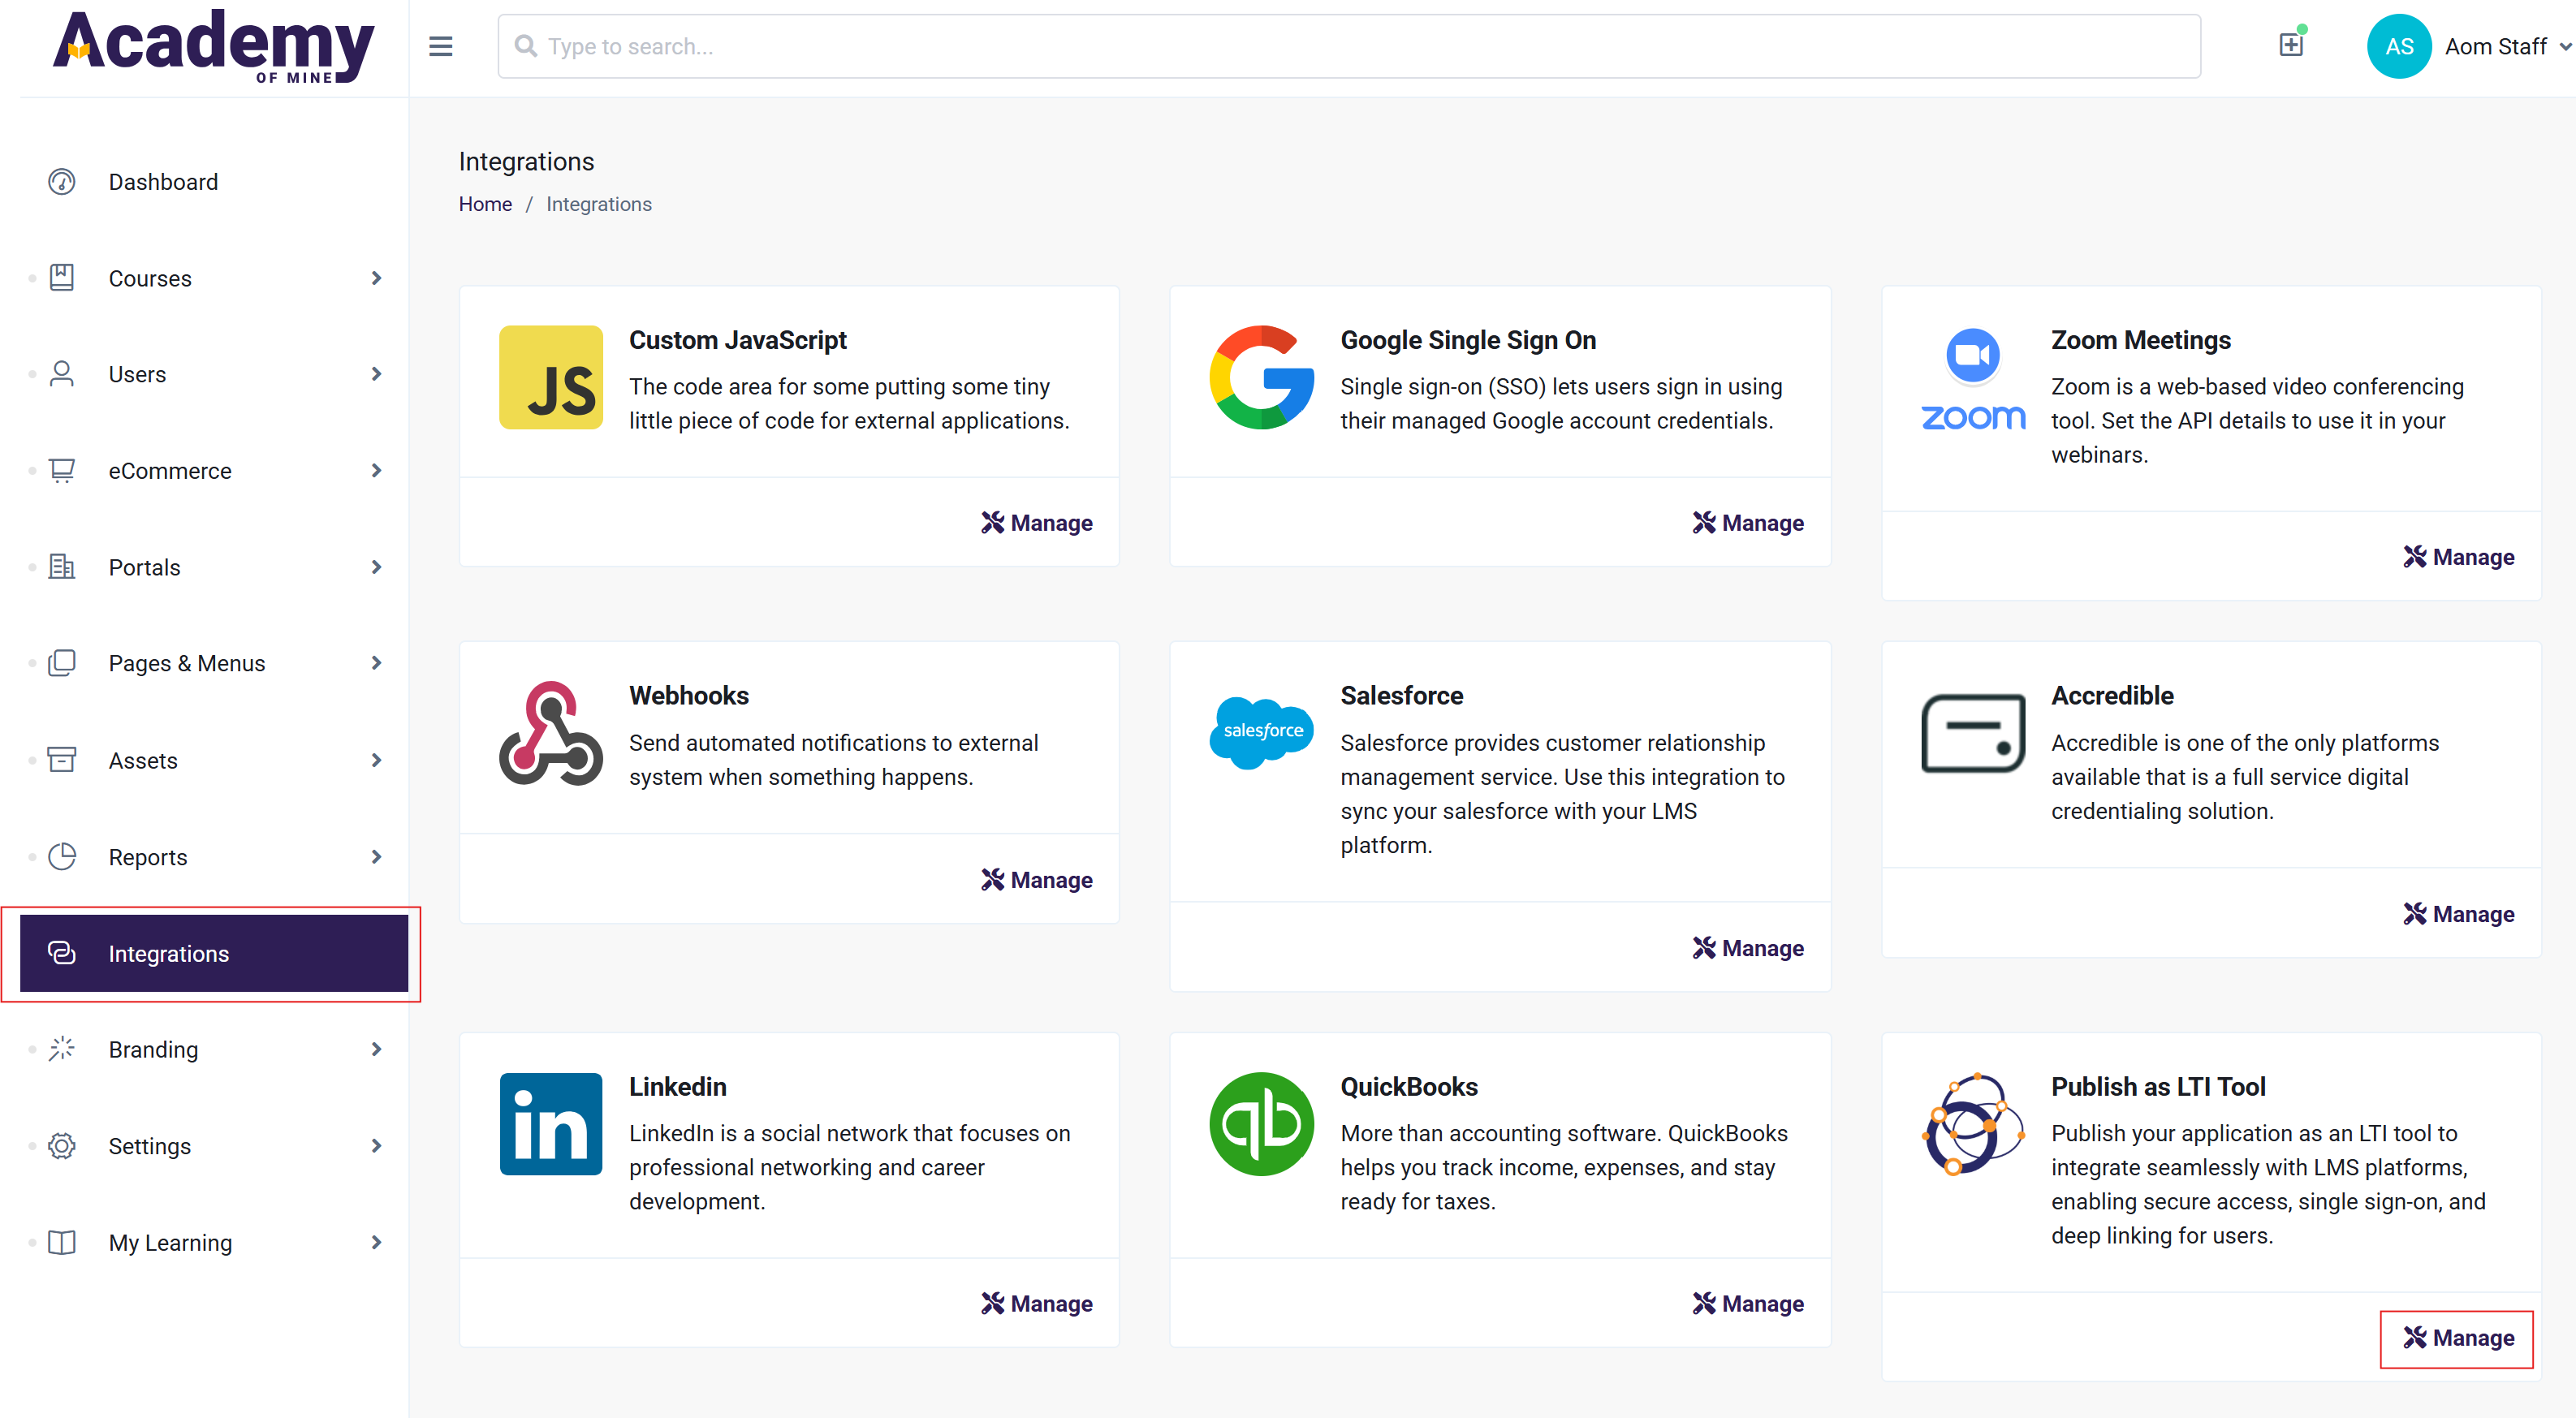This screenshot has width=2576, height=1418.
Task: Click the QuickBooks green logo
Action: (x=1261, y=1123)
